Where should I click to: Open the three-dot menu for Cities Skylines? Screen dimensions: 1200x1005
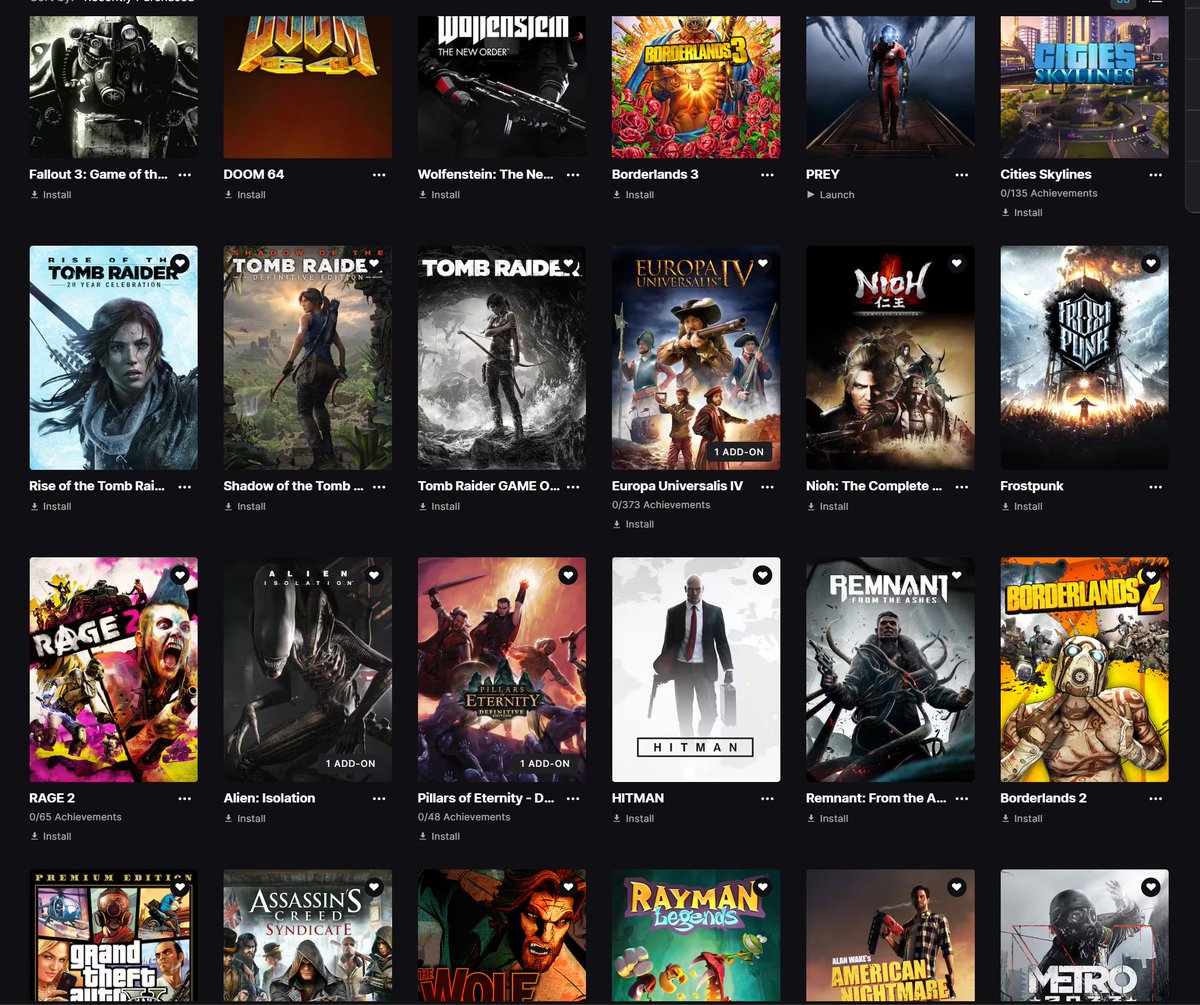pos(1155,174)
